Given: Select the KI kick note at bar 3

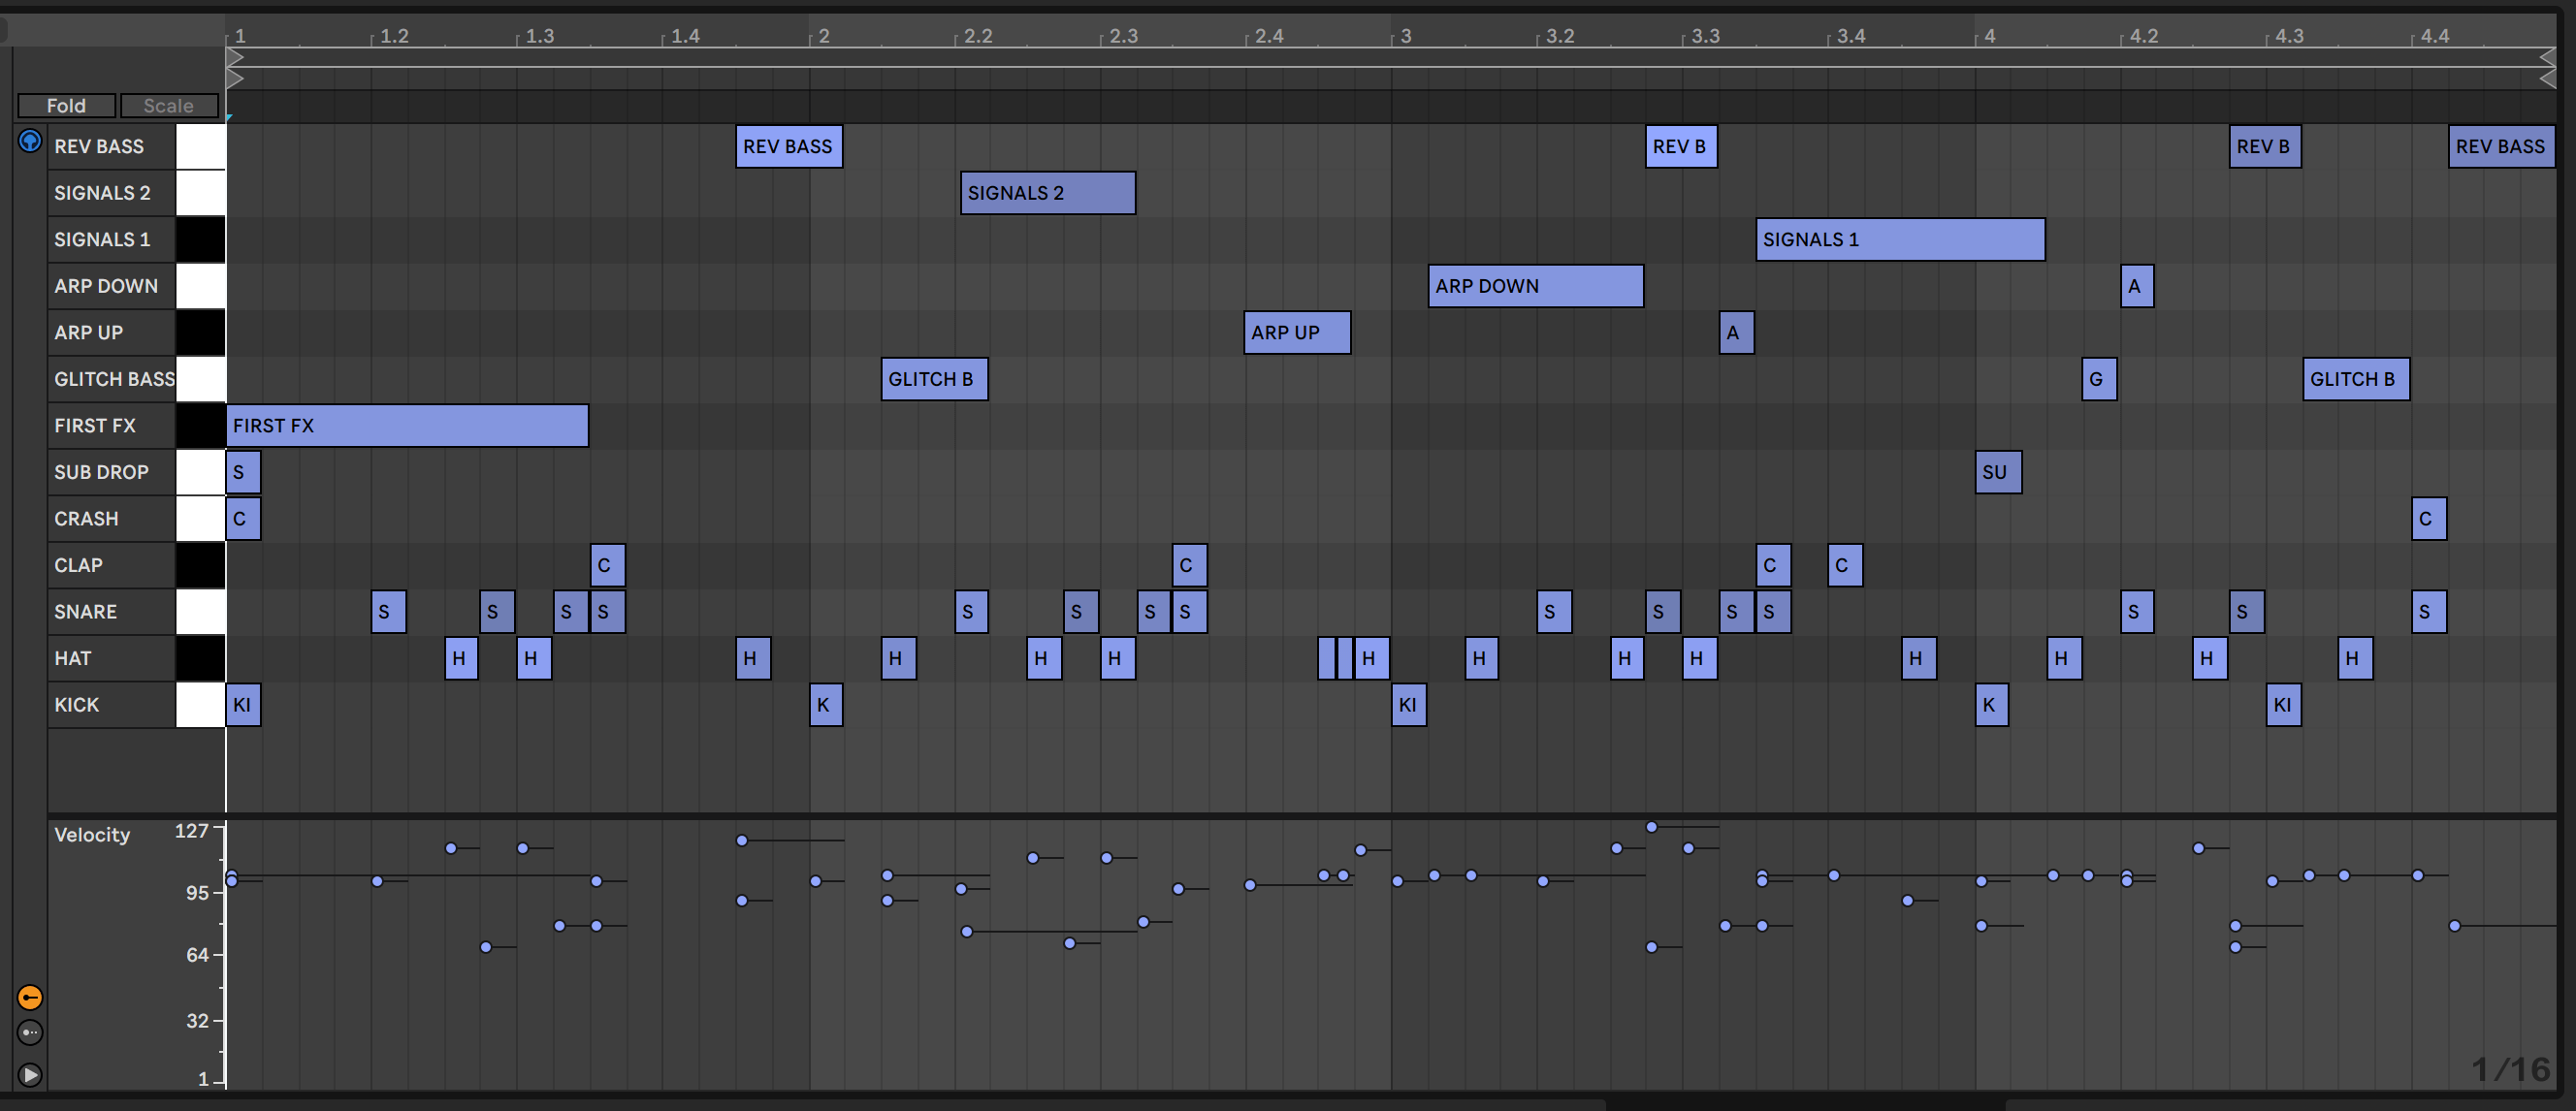Looking at the screenshot, I should pos(1409,705).
